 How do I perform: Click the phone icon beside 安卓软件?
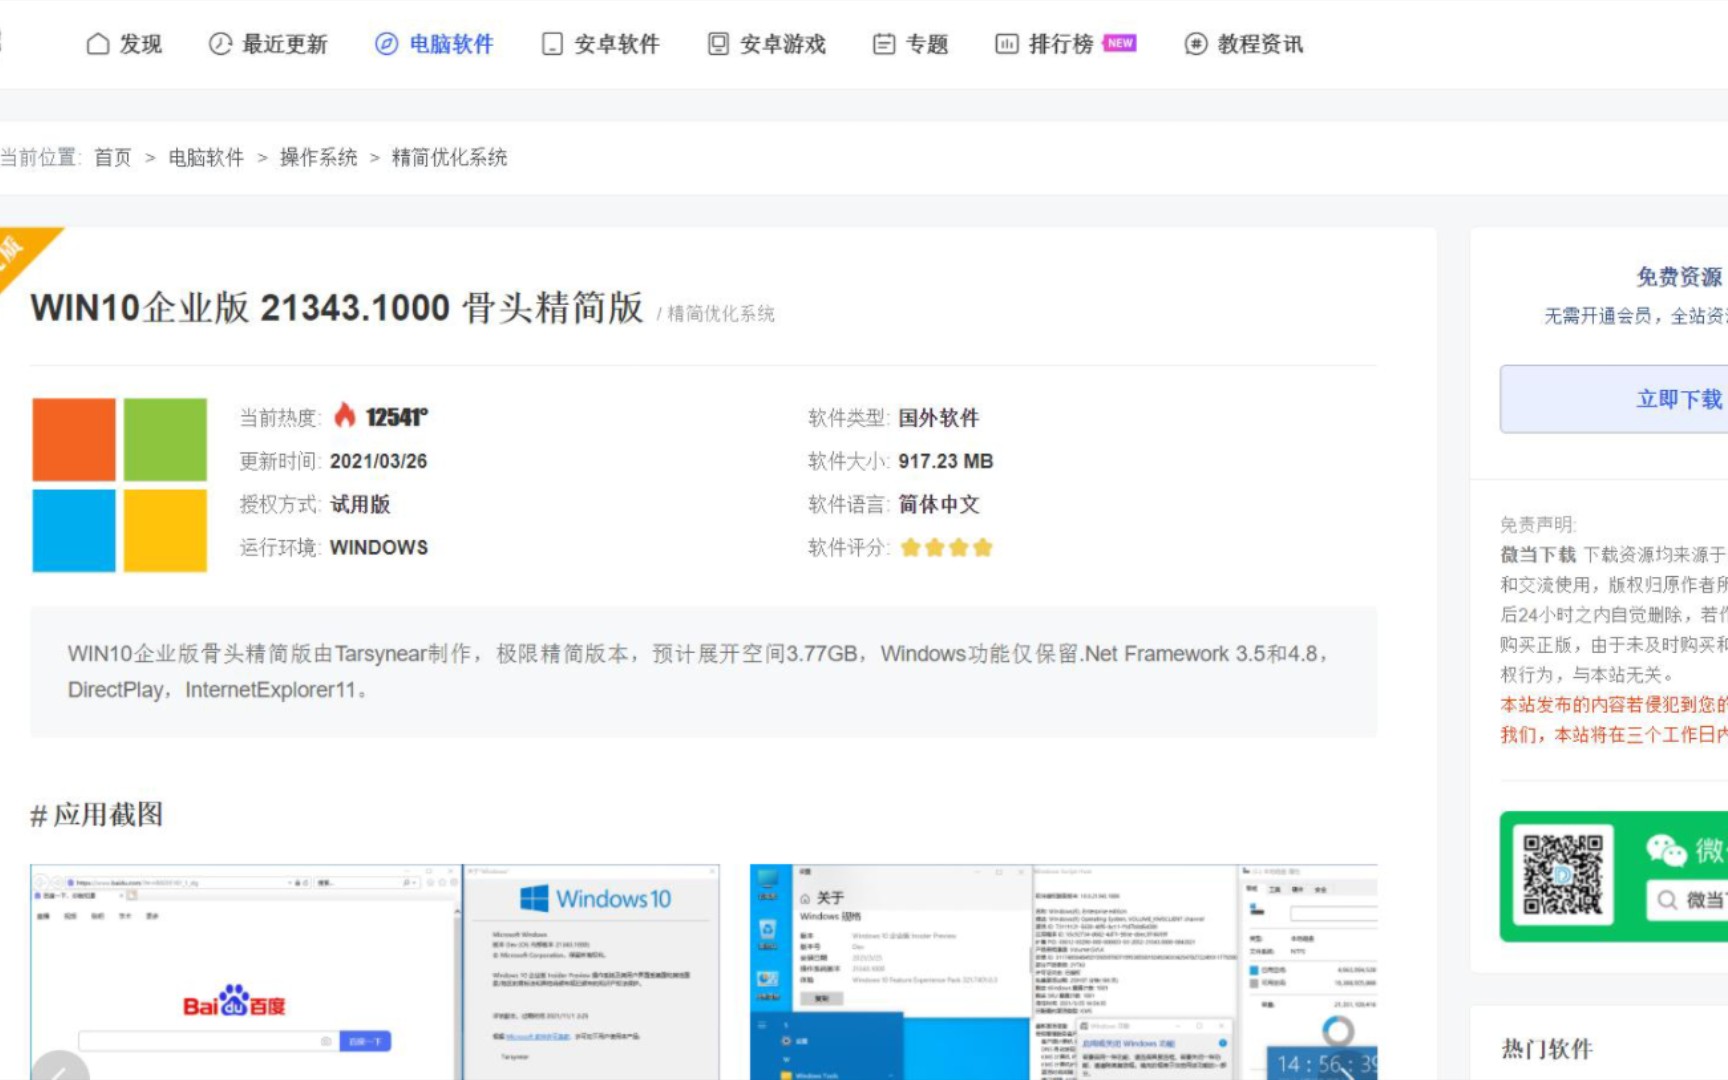(x=552, y=44)
